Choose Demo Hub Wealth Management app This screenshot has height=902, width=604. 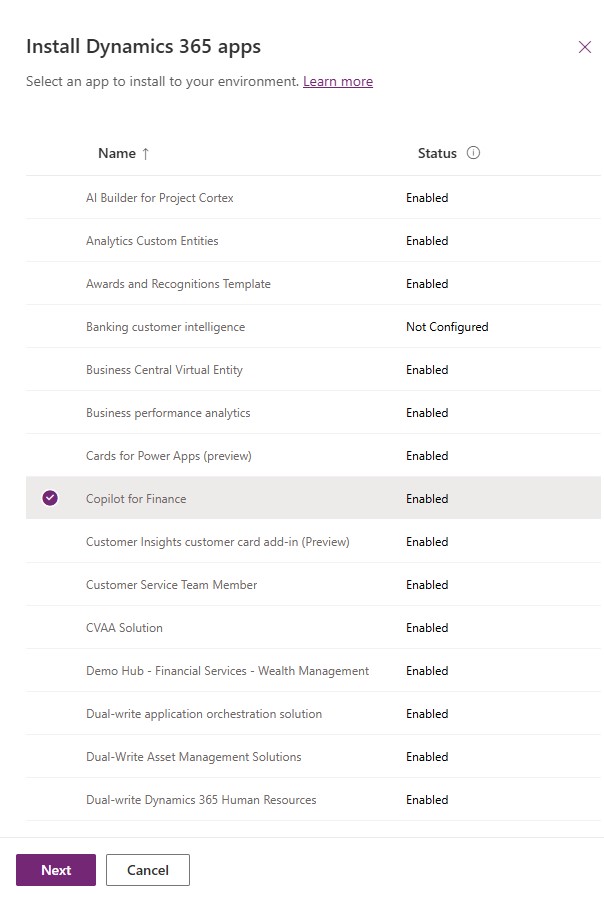click(314, 671)
